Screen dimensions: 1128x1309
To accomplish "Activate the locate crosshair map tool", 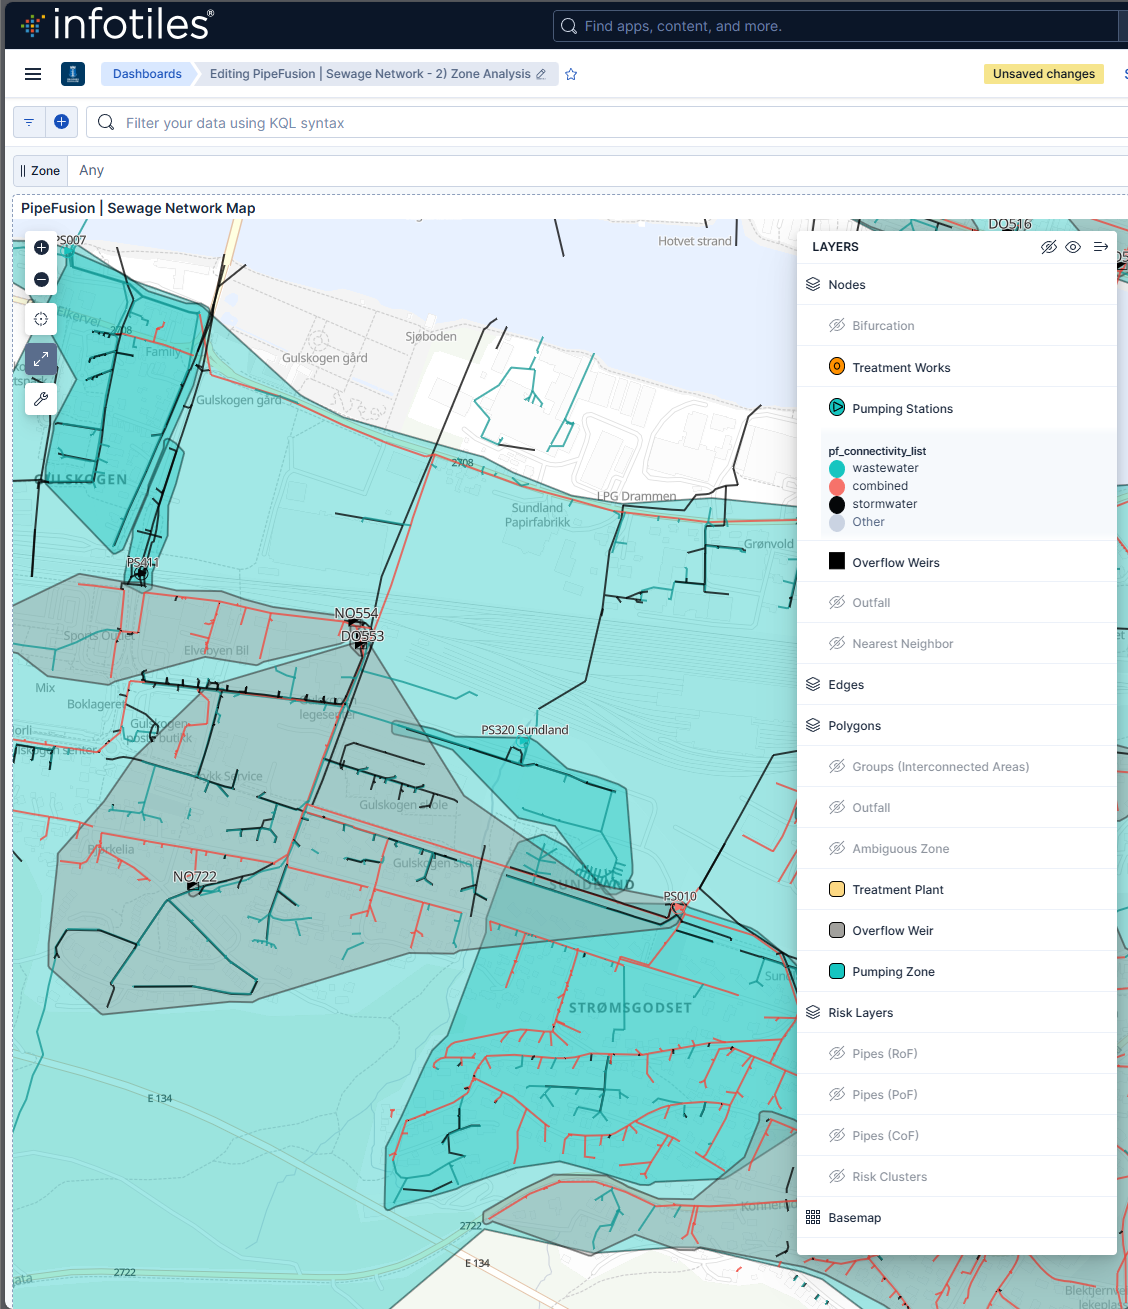I will tap(41, 319).
